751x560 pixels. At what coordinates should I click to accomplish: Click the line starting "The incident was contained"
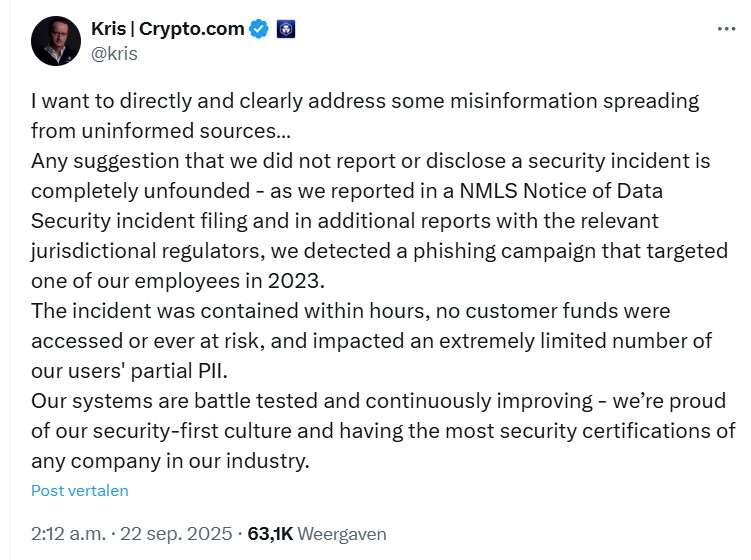(x=350, y=311)
